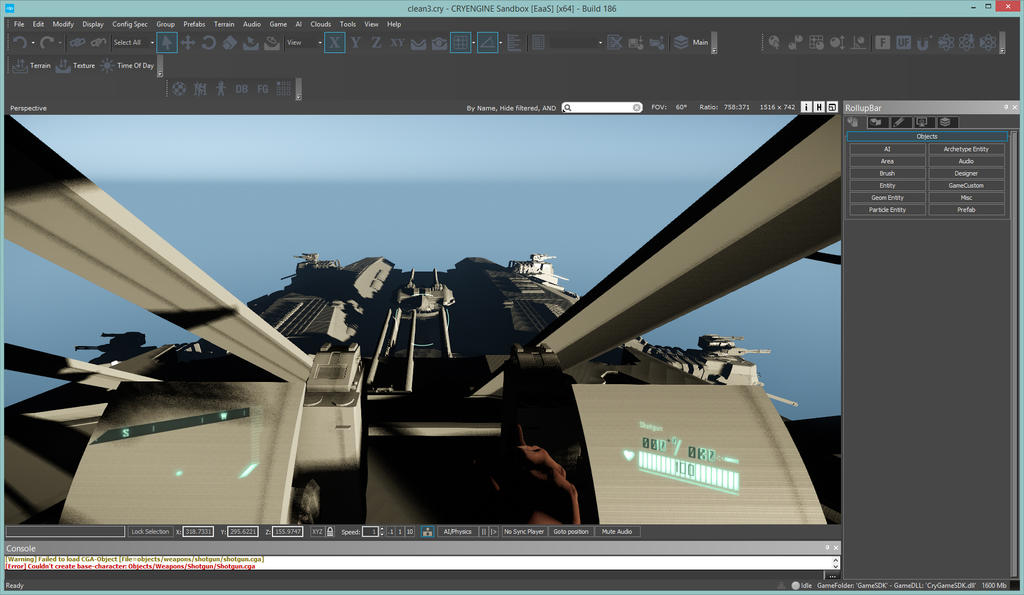Open the Config Spec menu

(129, 24)
